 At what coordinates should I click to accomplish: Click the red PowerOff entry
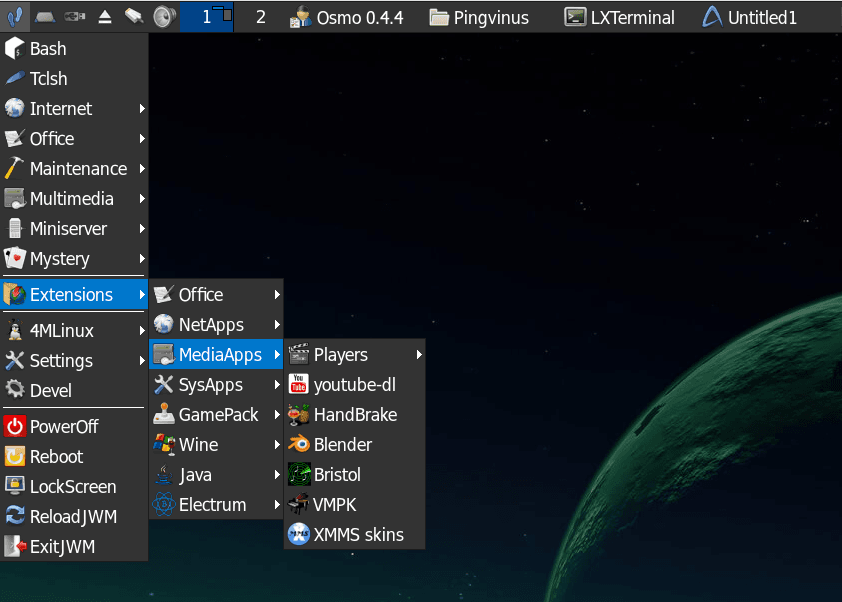coord(74,427)
